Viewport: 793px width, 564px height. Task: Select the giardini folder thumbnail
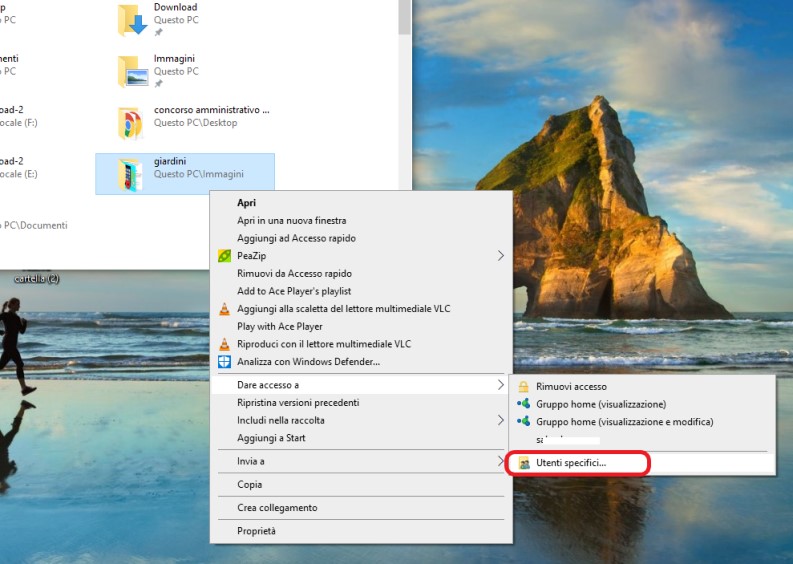point(132,174)
